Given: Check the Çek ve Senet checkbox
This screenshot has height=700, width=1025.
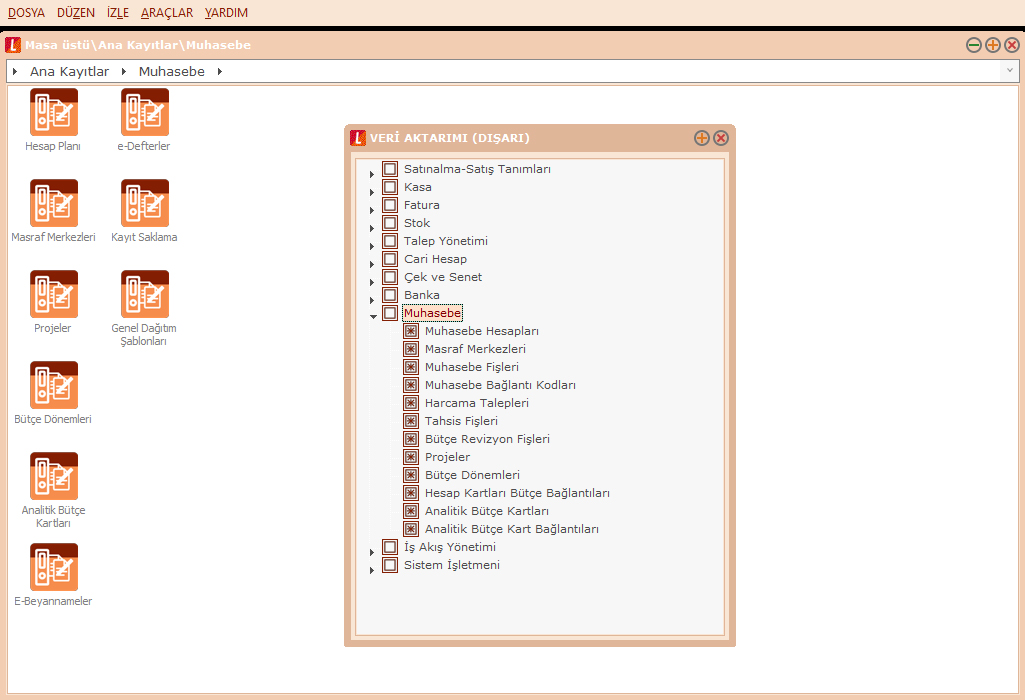Looking at the screenshot, I should tap(390, 277).
